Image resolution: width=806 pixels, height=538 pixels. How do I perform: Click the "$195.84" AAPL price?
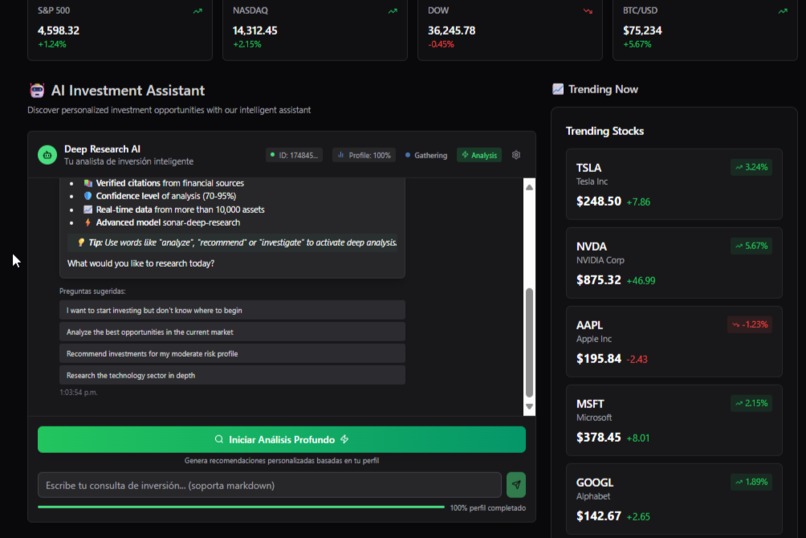pos(598,359)
